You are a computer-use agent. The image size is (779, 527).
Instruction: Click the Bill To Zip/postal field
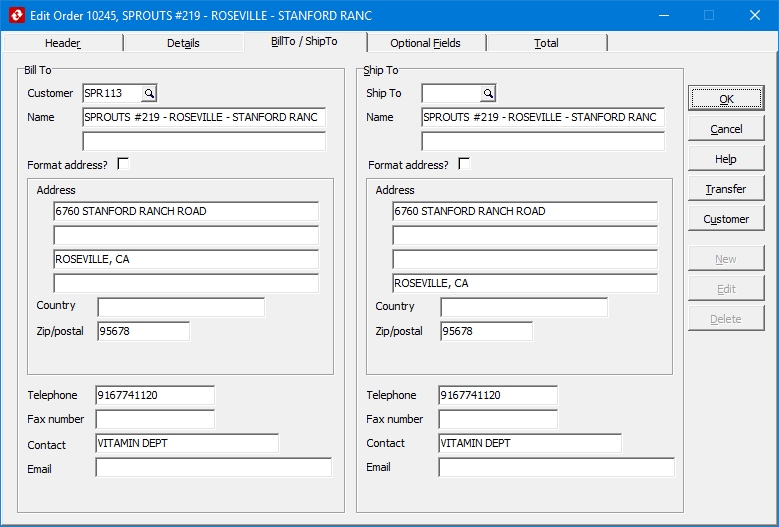pyautogui.click(x=144, y=331)
